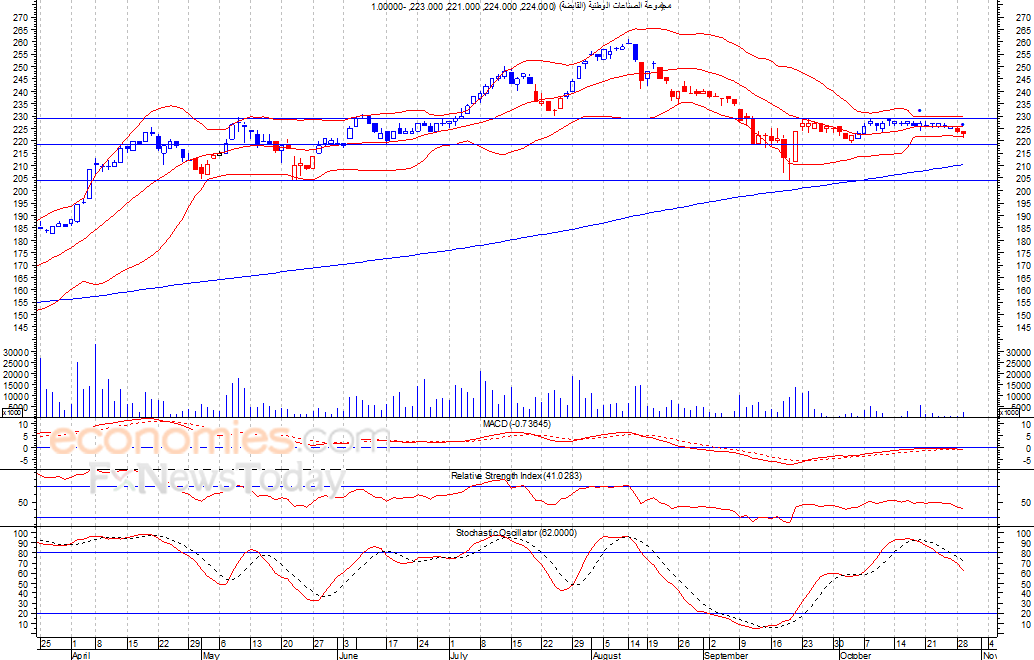Screen dimensions: 1034x660
Task: Click price 270 on the left axis
Action: pos(20,18)
